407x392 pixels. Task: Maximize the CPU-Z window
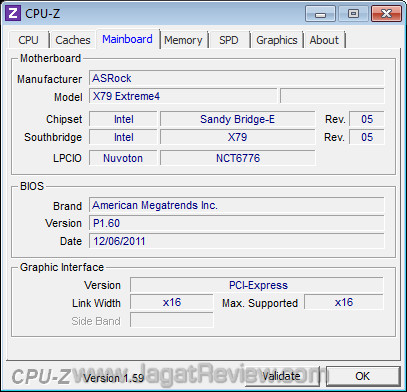(353, 14)
